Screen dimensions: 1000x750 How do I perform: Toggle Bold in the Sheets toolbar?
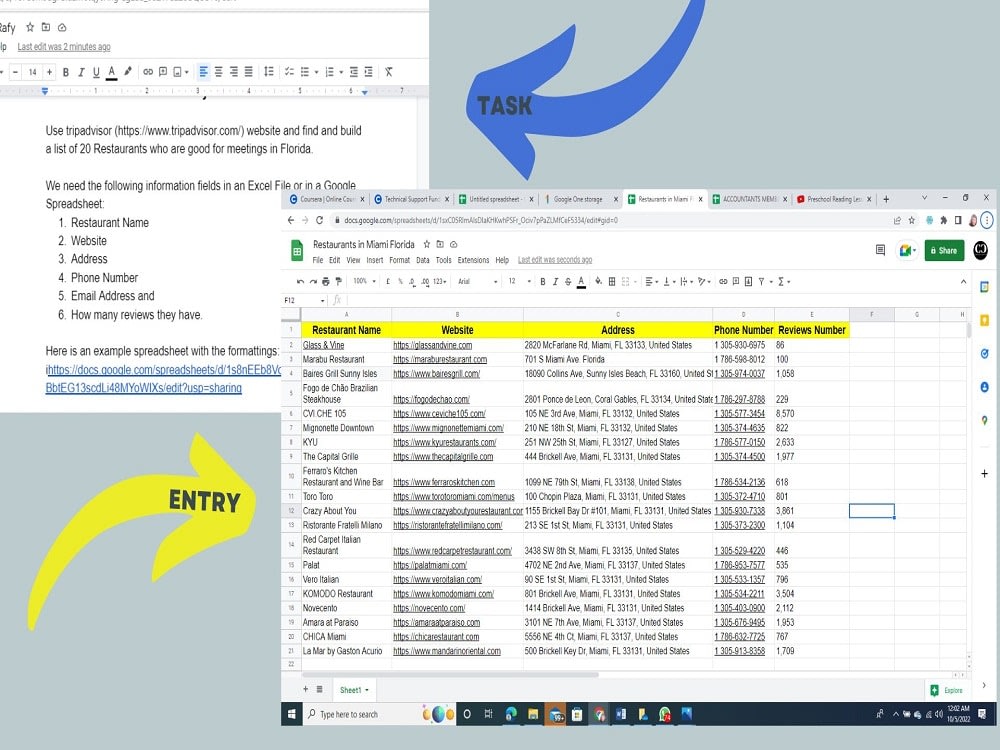point(543,281)
